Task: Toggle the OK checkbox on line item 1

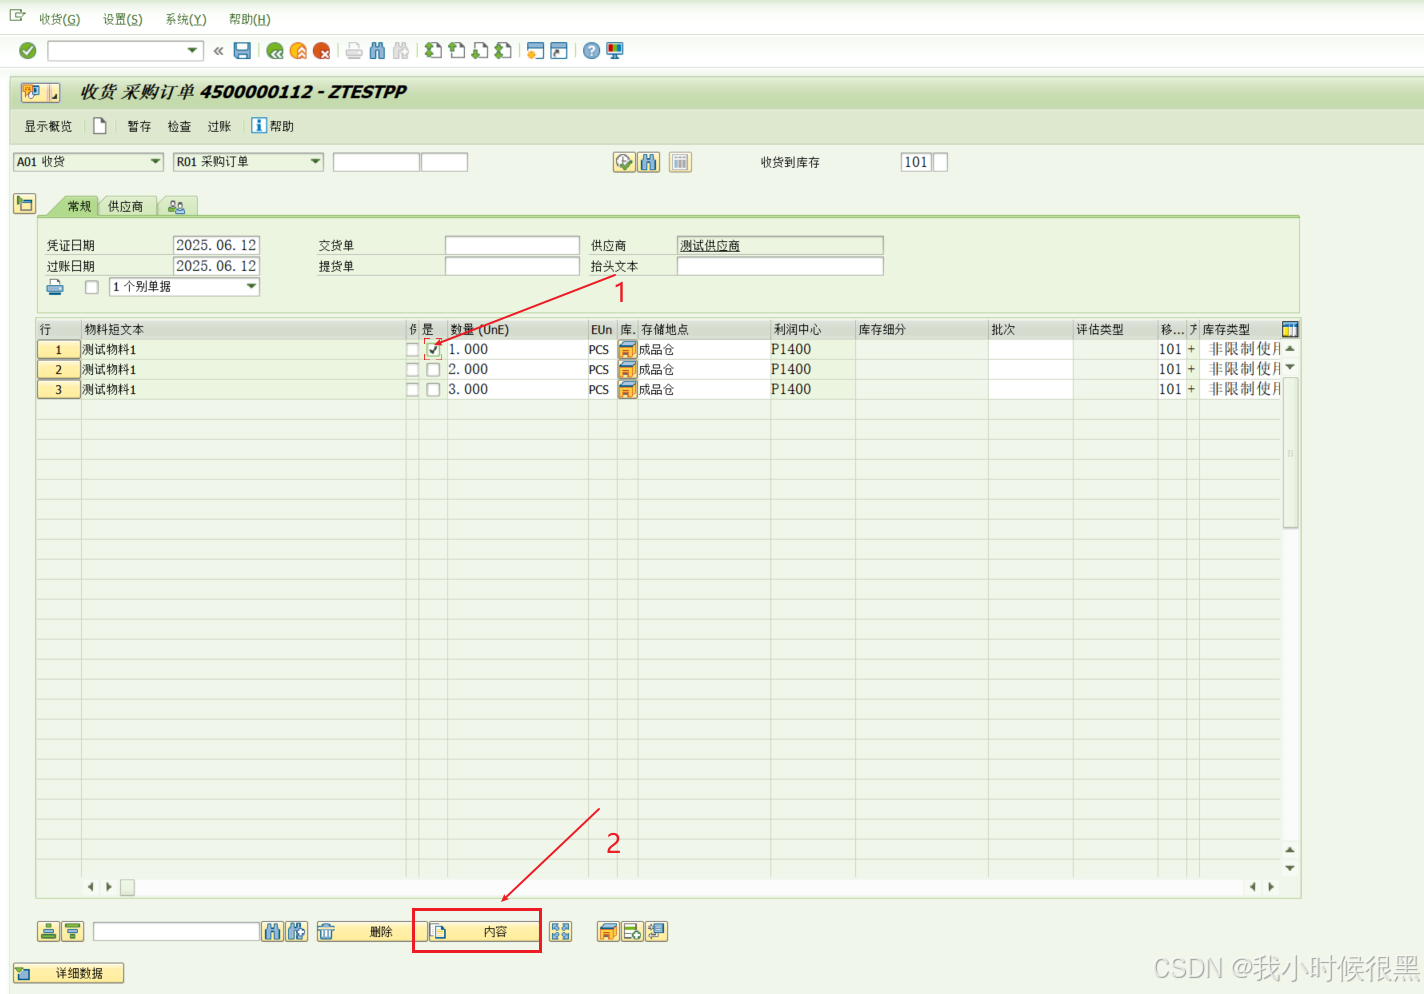Action: point(433,349)
